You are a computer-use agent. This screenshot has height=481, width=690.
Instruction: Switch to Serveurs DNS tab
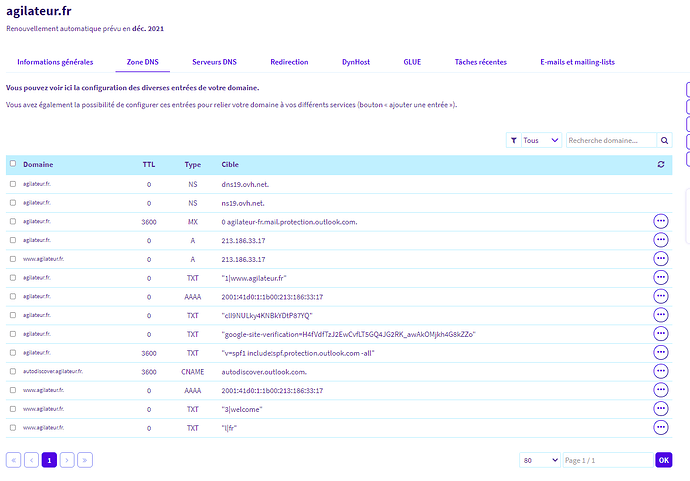[x=214, y=62]
